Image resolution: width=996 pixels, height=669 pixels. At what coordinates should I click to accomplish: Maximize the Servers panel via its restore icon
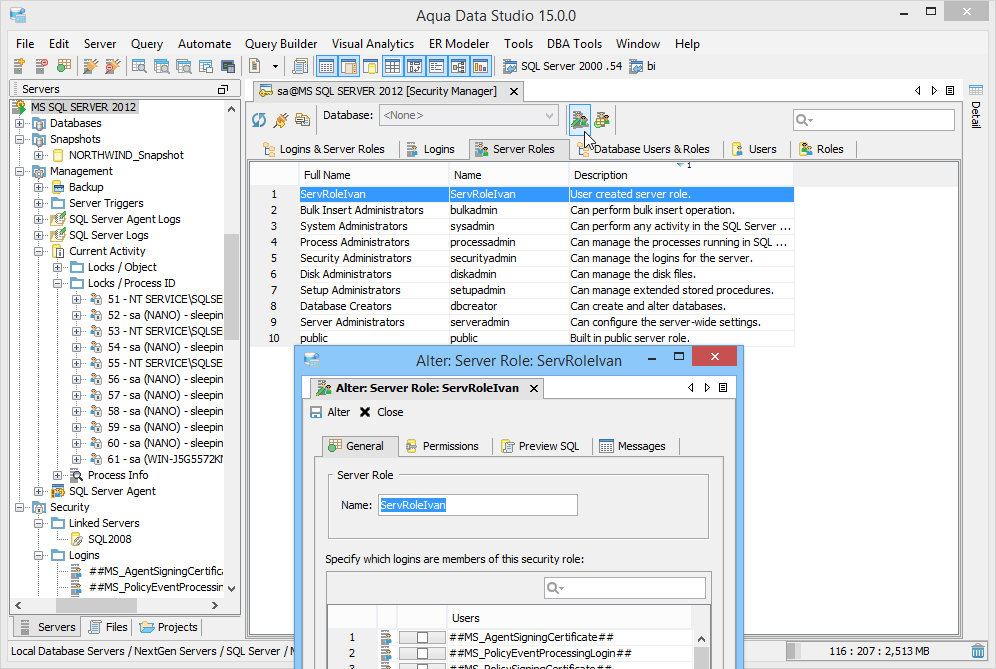[223, 90]
